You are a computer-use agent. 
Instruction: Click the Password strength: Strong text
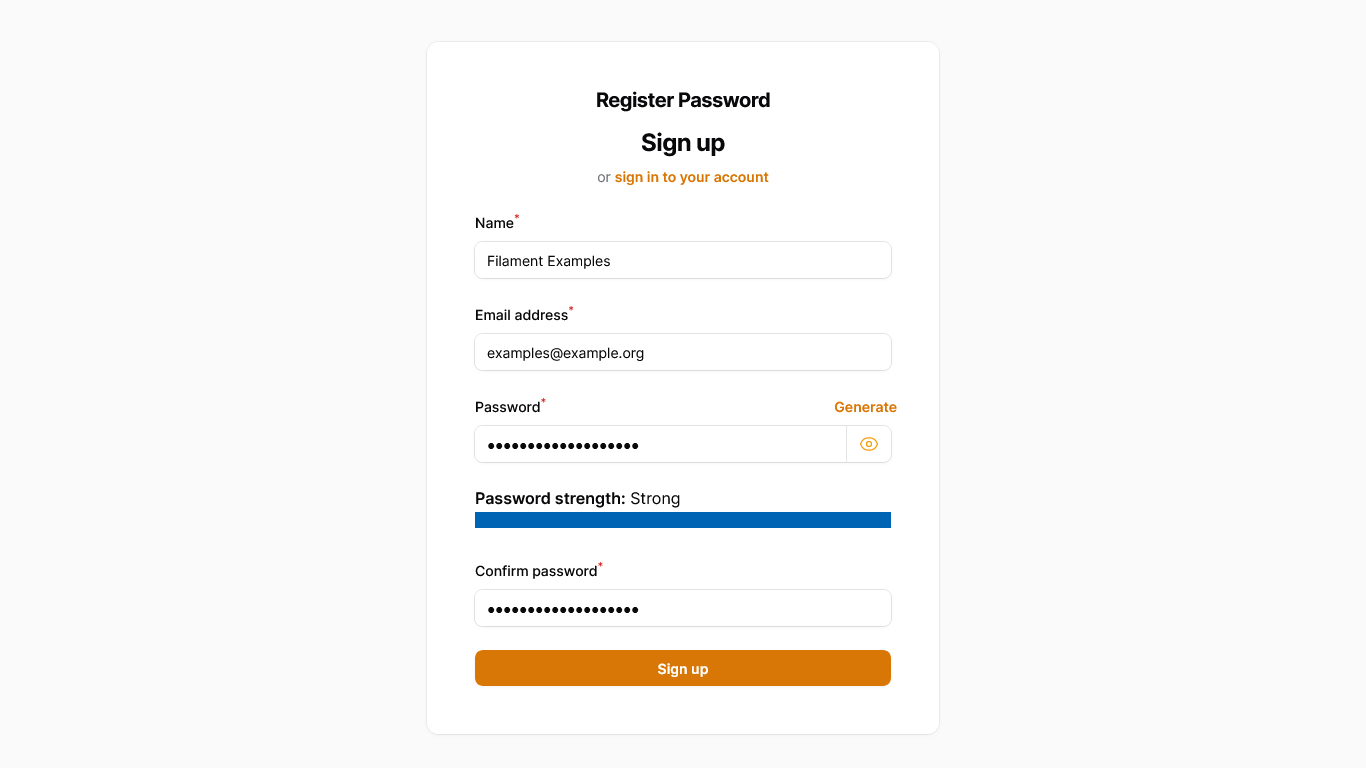(x=577, y=498)
